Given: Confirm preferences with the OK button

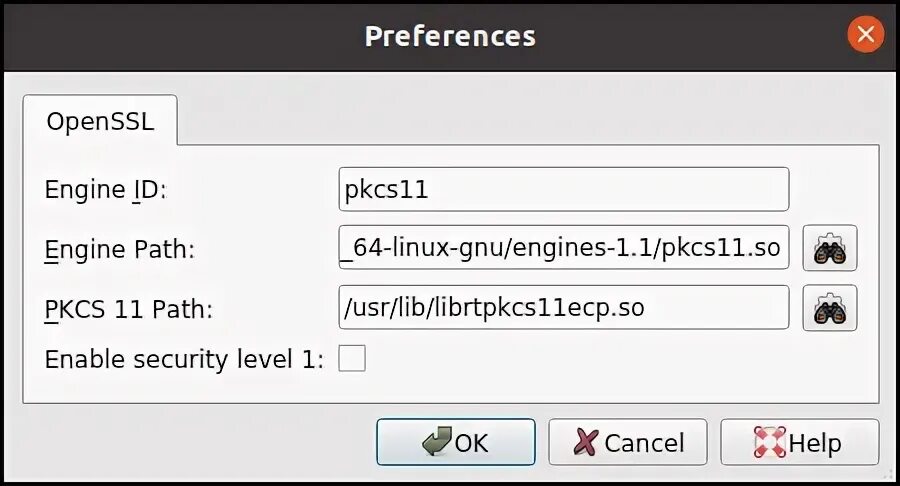Looking at the screenshot, I should (x=456, y=442).
